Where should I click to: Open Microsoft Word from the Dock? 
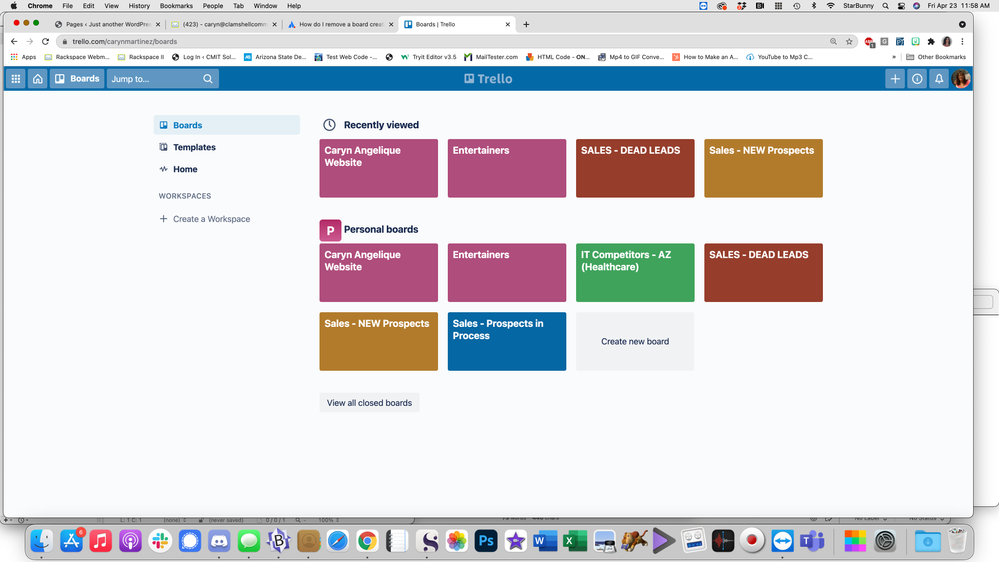545,541
